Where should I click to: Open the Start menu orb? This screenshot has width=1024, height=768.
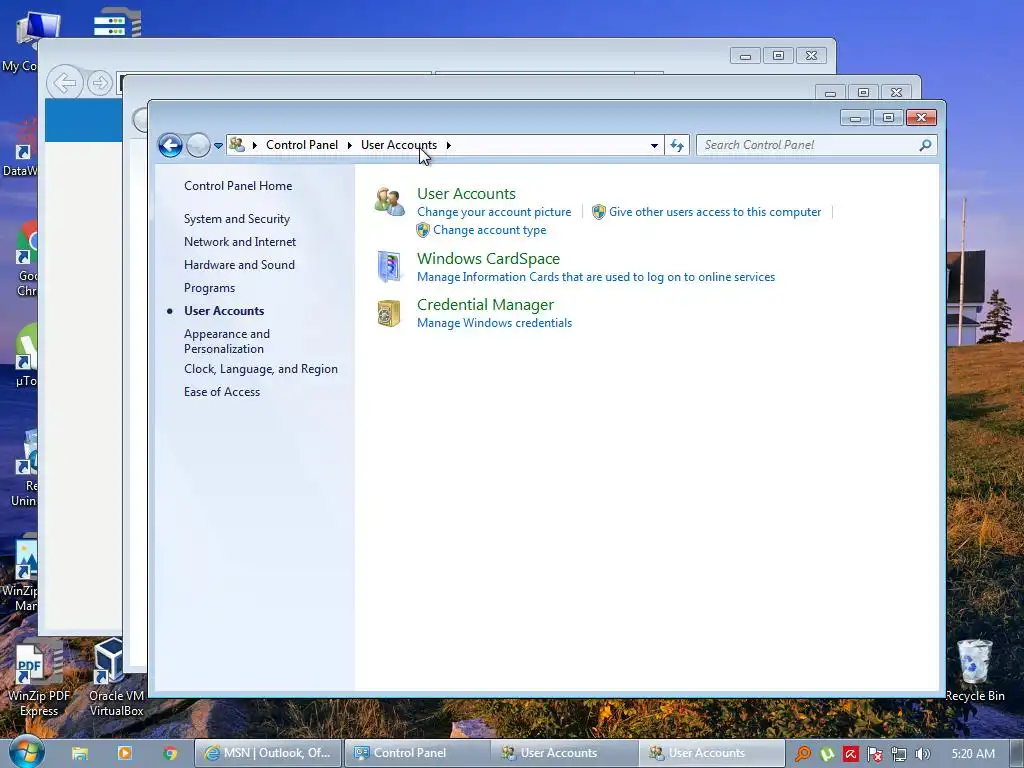(27, 752)
